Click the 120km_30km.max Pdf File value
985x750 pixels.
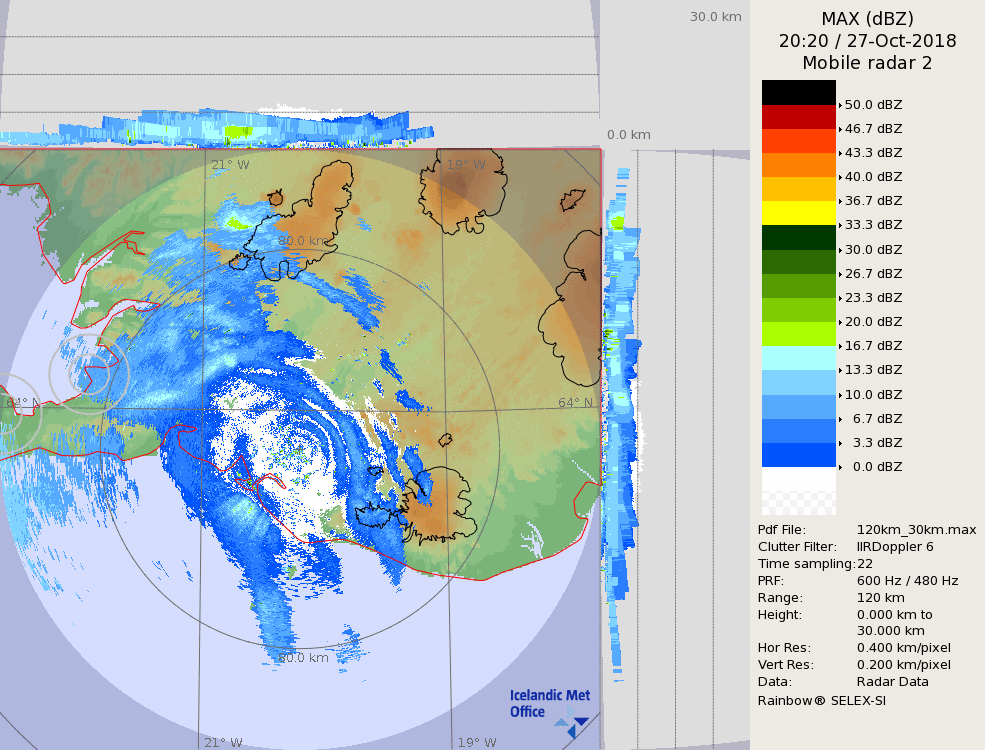coord(916,530)
